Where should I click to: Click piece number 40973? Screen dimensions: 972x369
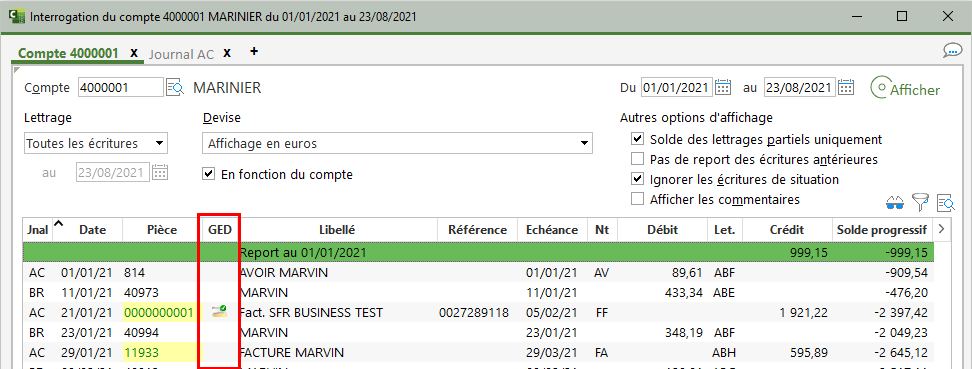click(x=142, y=292)
